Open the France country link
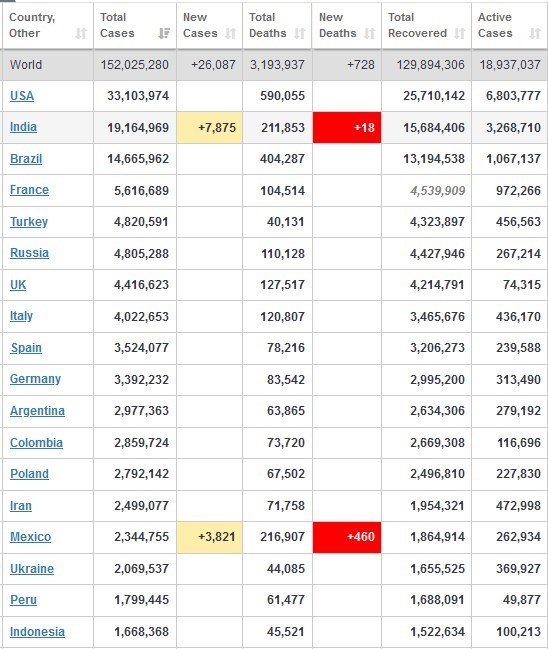 29,190
